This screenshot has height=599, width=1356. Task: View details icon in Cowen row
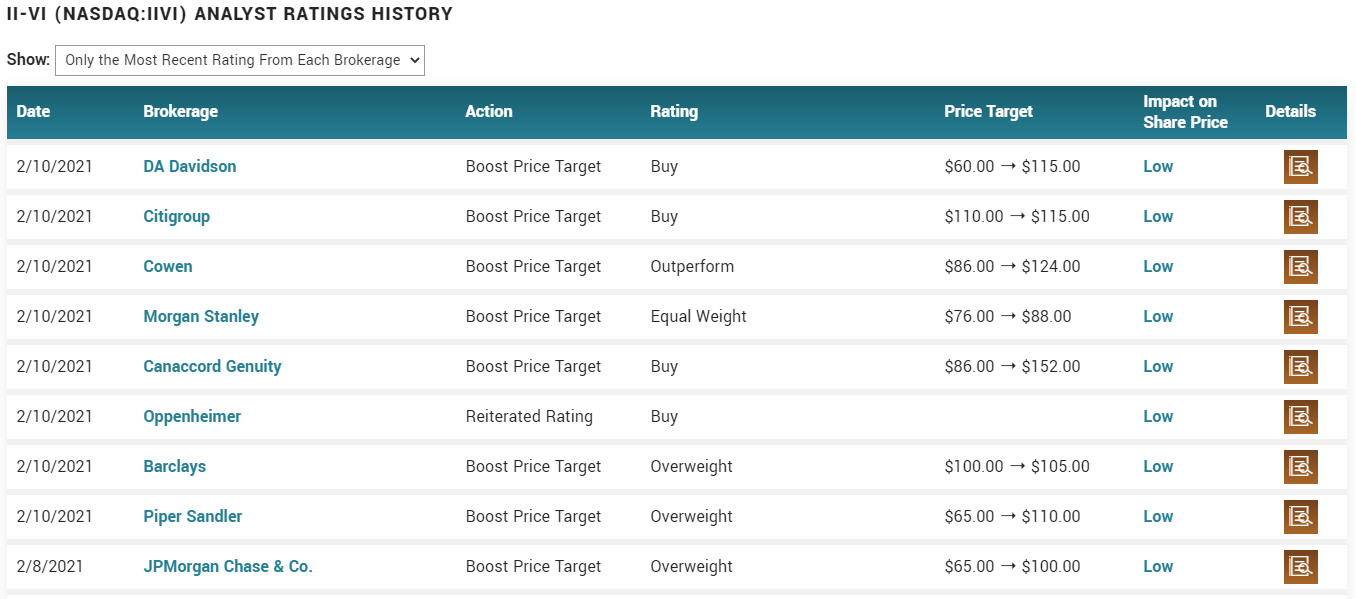point(1300,267)
